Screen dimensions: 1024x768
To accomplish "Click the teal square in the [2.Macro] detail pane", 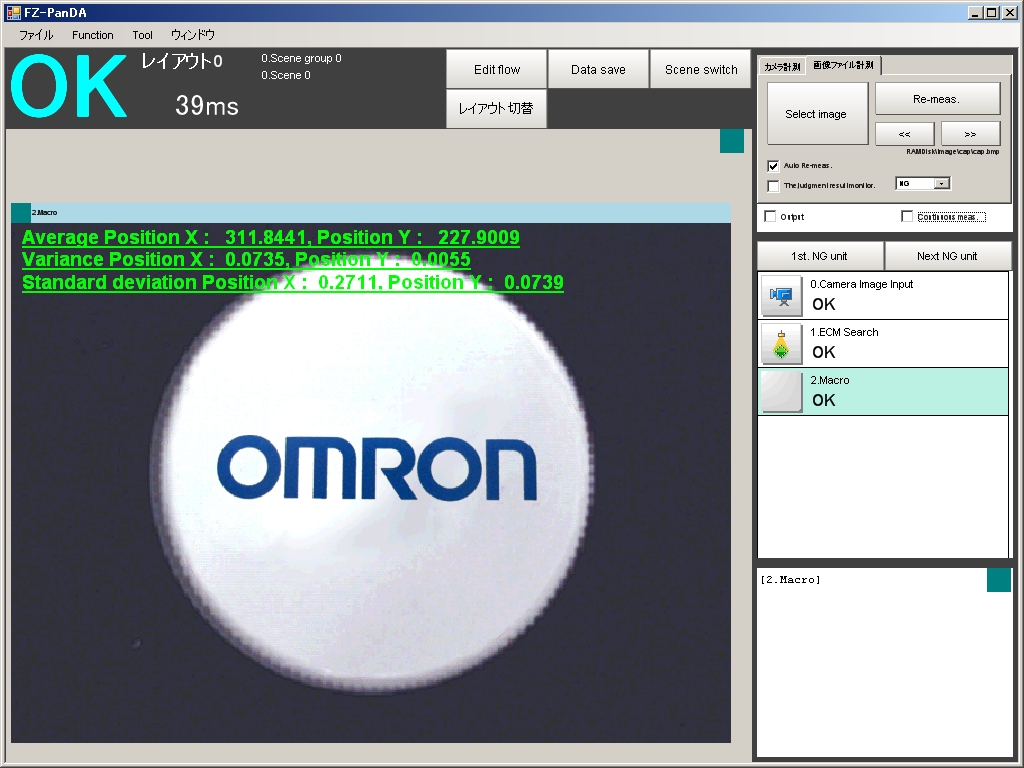I will click(x=999, y=580).
